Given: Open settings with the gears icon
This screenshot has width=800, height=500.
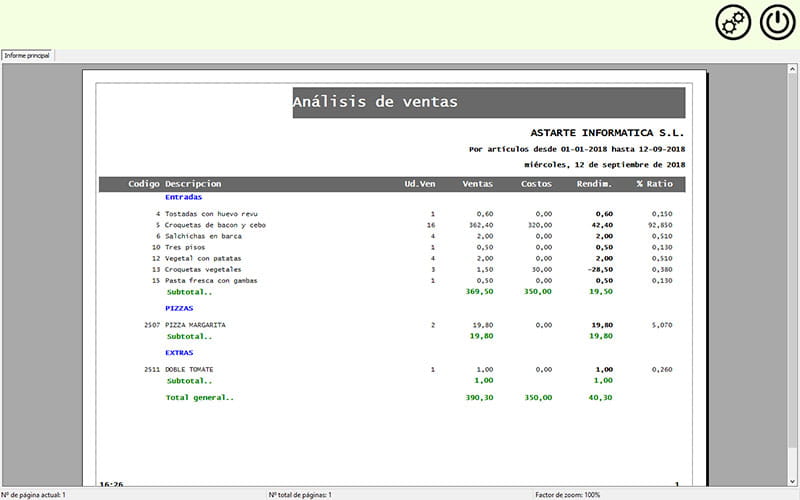Looking at the screenshot, I should (733, 22).
